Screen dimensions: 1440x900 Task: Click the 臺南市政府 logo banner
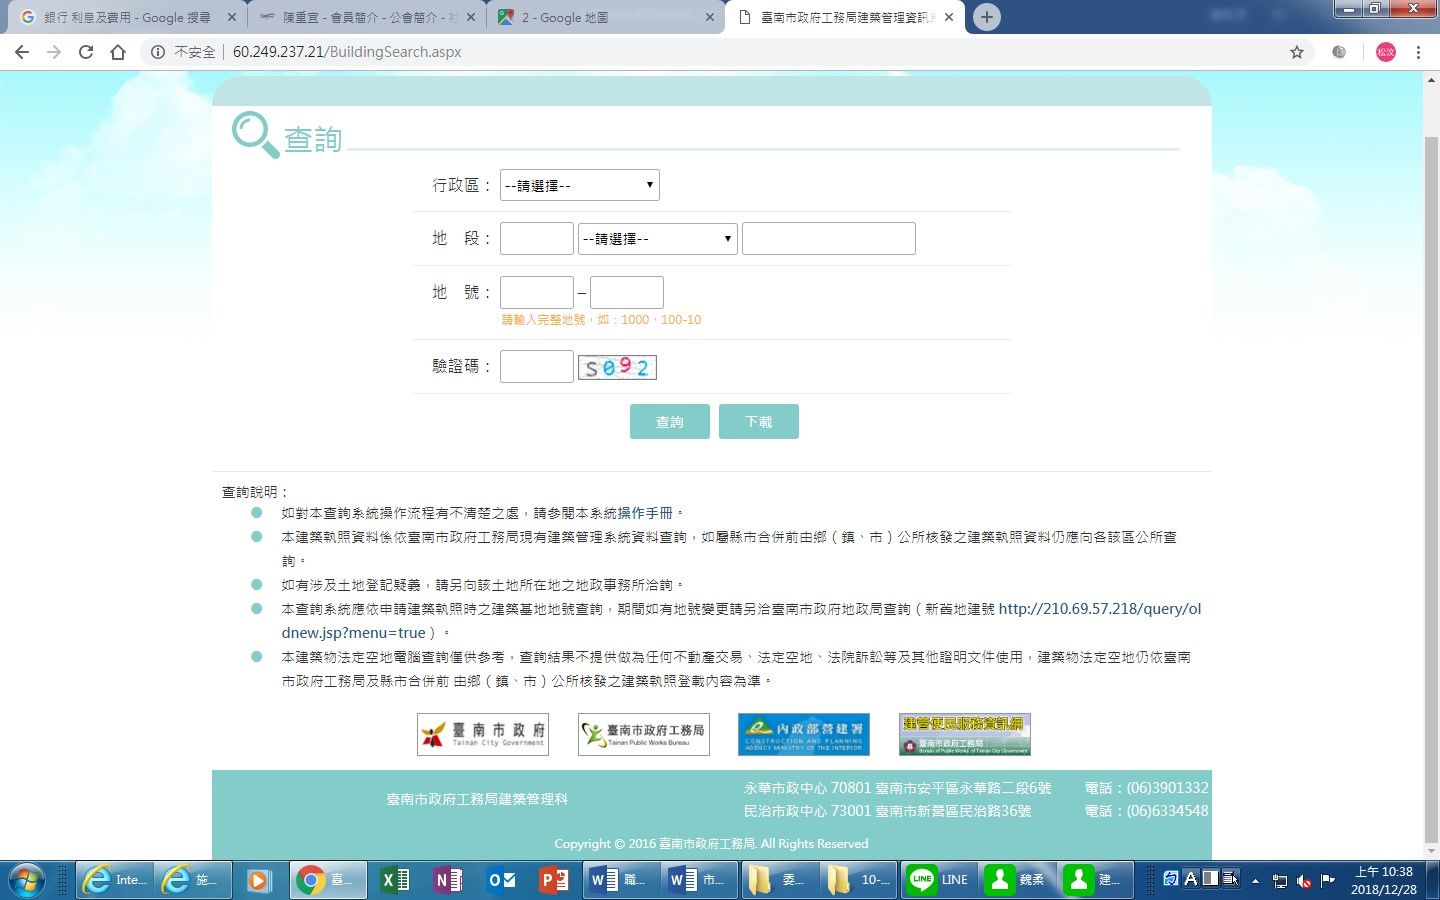coord(483,734)
